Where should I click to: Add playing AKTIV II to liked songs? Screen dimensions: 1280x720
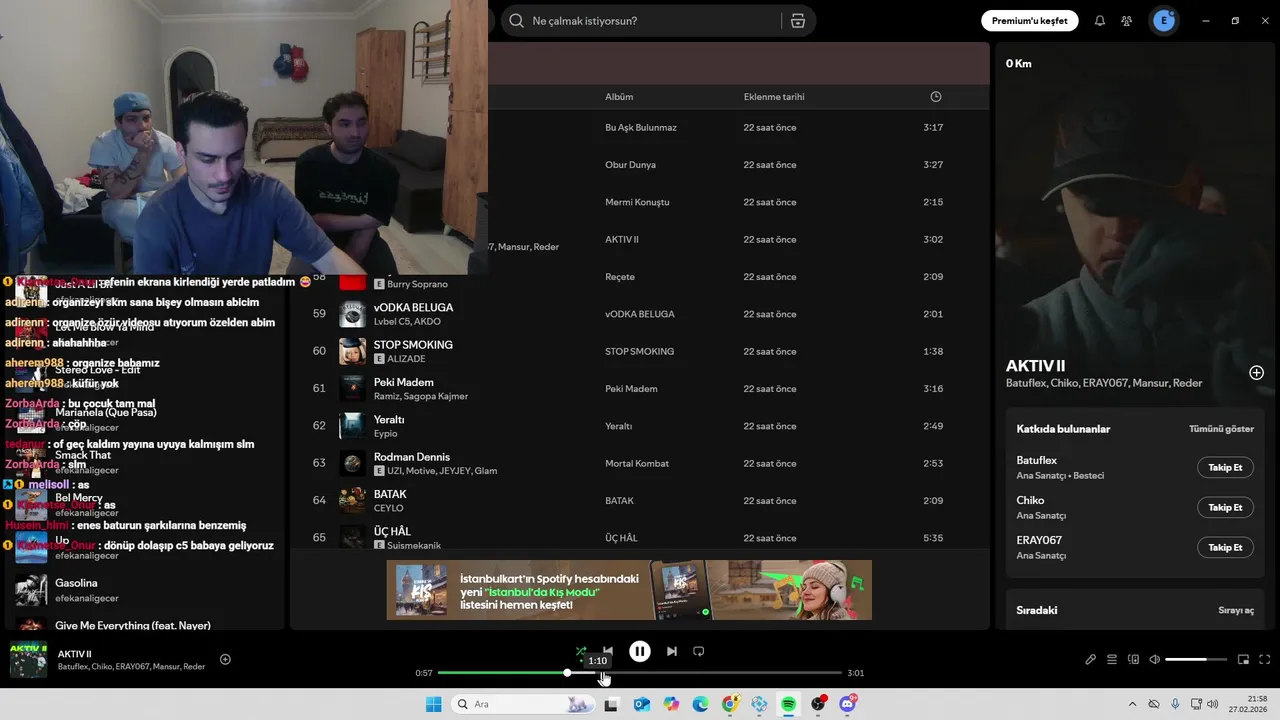point(225,659)
